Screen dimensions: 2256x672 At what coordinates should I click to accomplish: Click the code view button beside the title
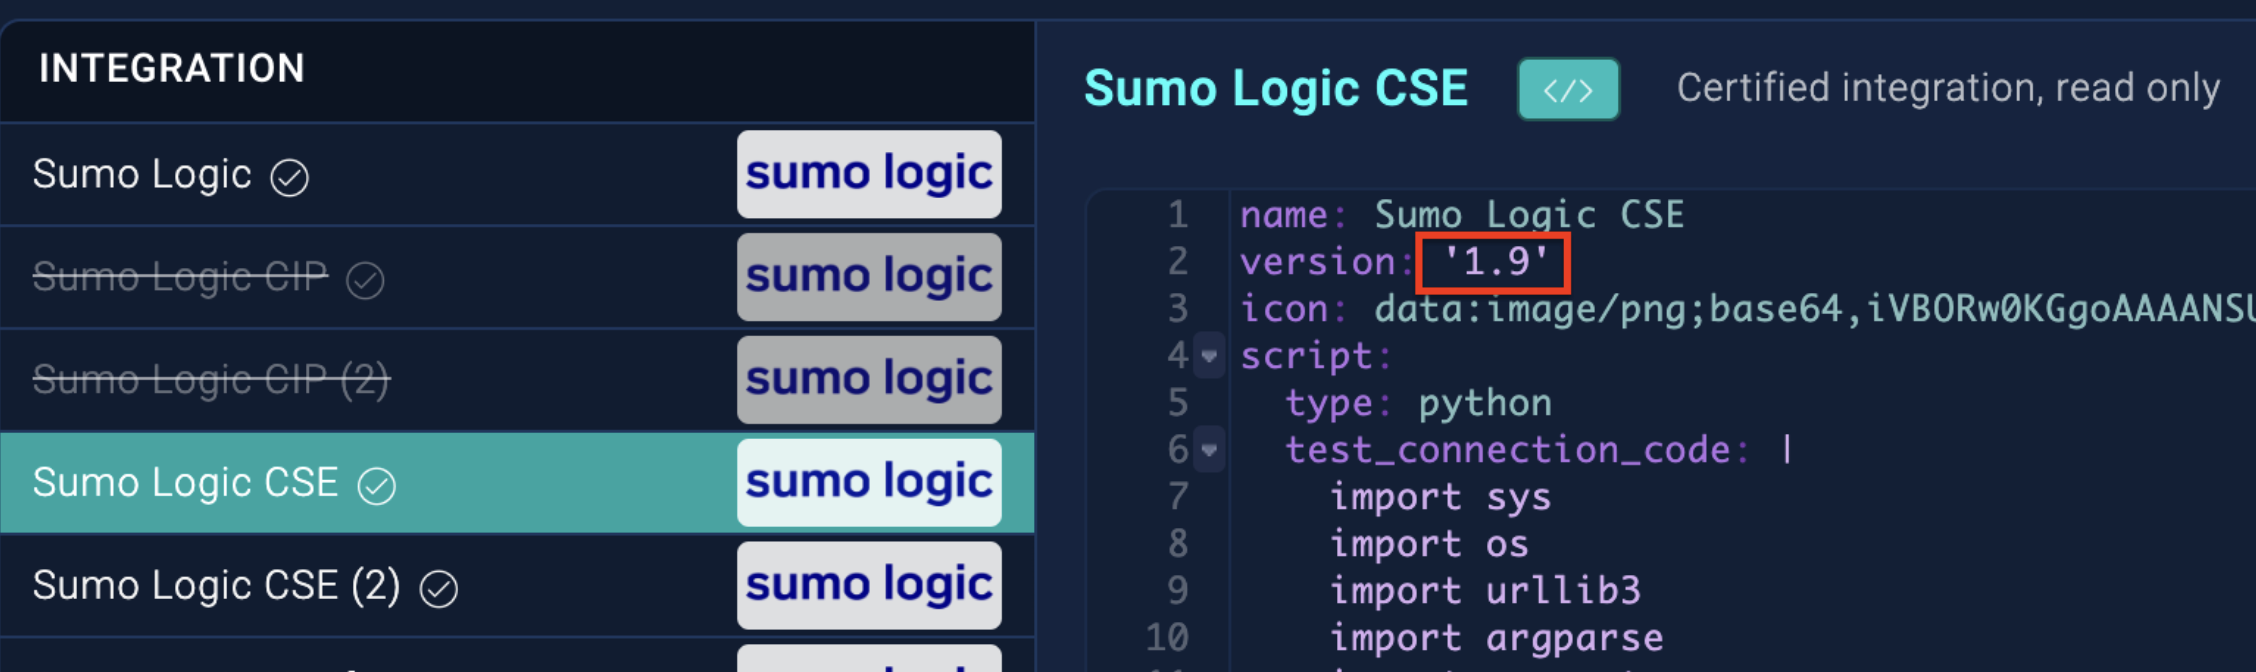tap(1567, 90)
